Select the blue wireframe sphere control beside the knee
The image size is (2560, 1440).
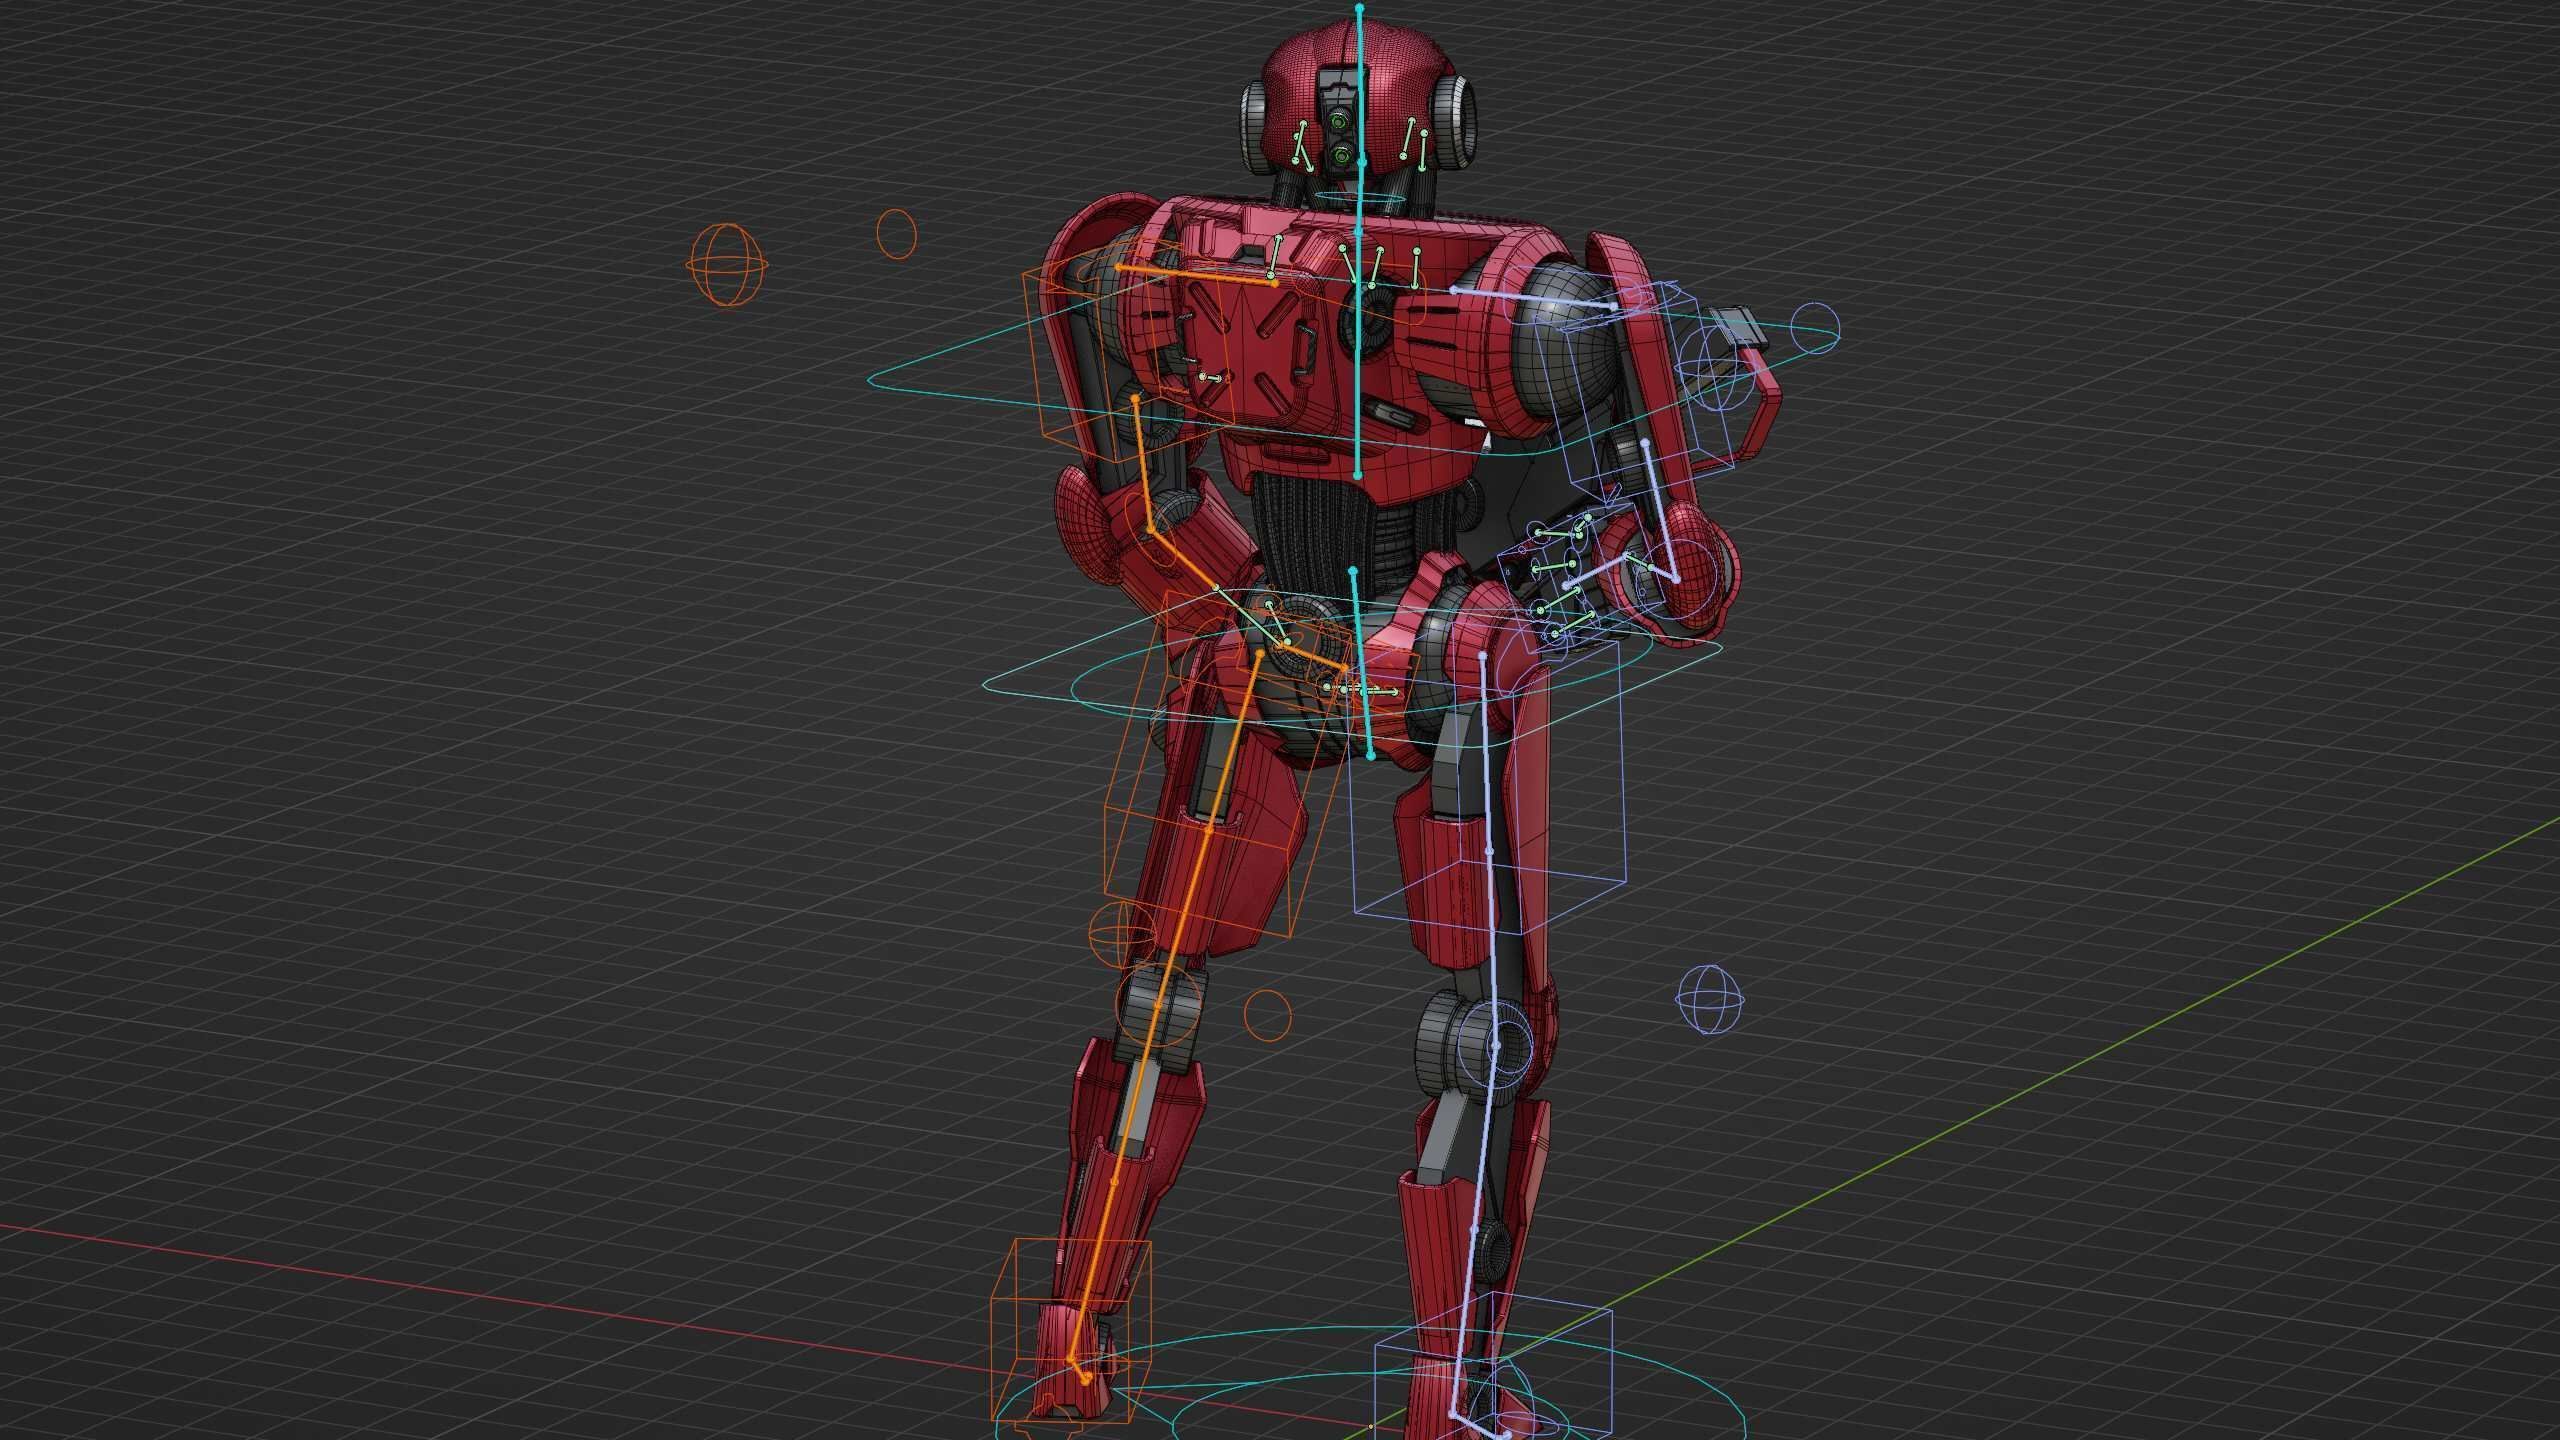click(x=1710, y=1000)
